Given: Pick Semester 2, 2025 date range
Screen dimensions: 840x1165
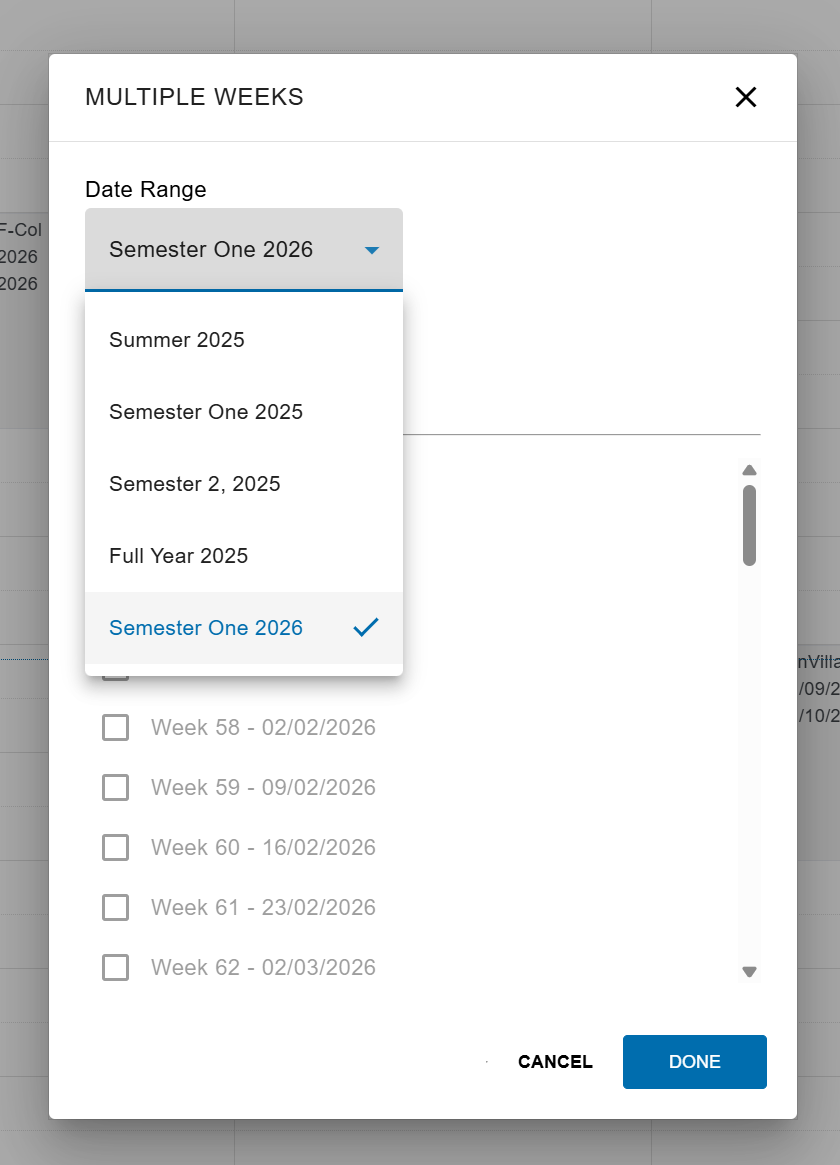Looking at the screenshot, I should click(244, 484).
